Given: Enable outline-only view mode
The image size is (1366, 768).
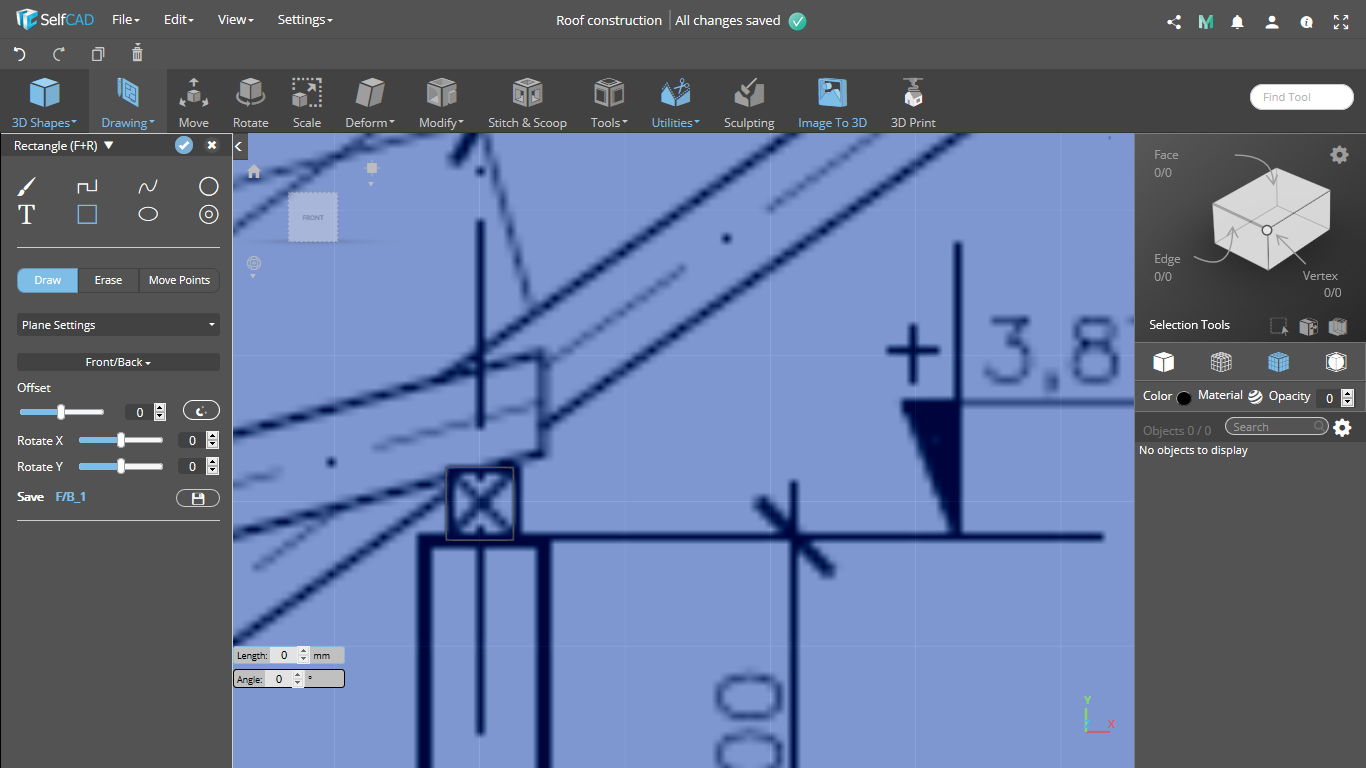Looking at the screenshot, I should [1336, 361].
